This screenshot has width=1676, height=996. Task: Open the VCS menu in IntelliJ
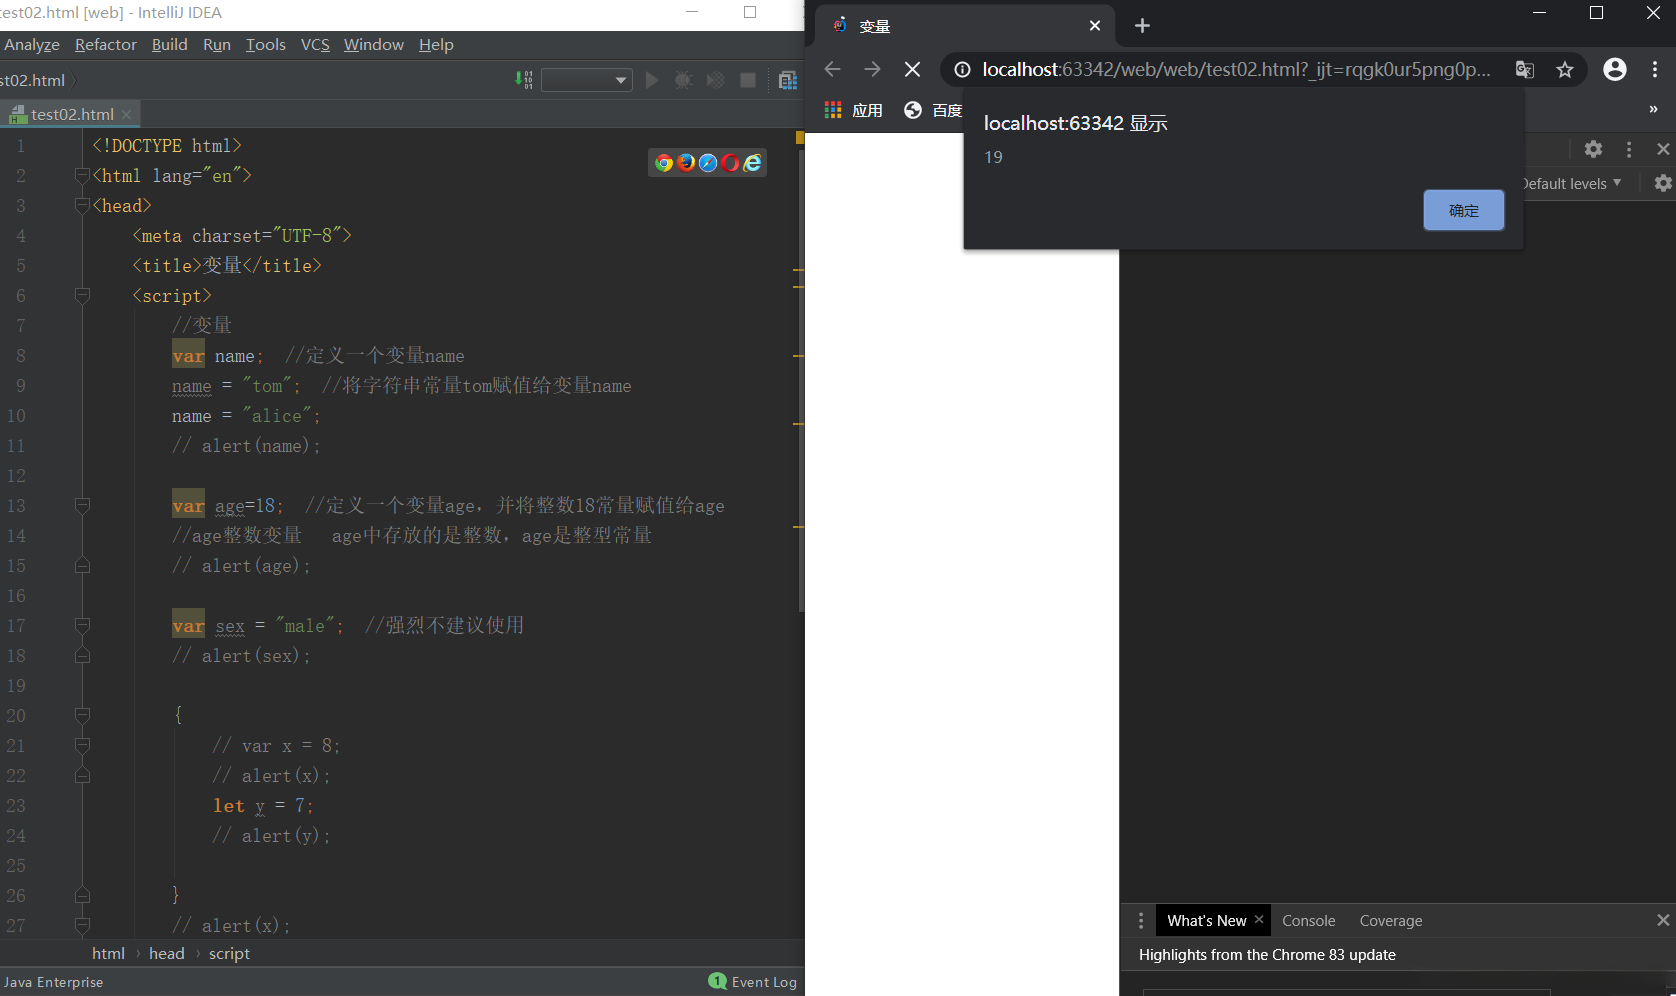click(315, 44)
